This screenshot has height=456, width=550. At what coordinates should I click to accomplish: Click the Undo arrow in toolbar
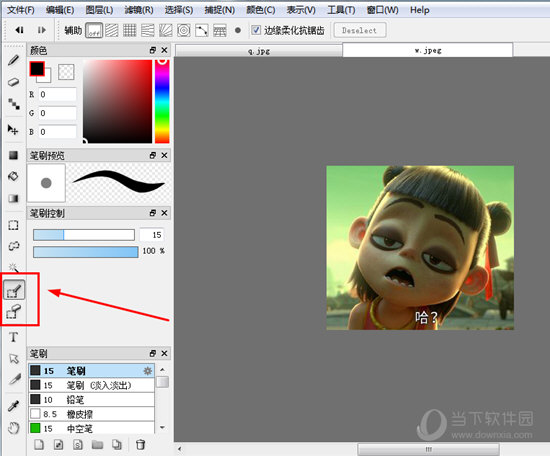[x=20, y=30]
